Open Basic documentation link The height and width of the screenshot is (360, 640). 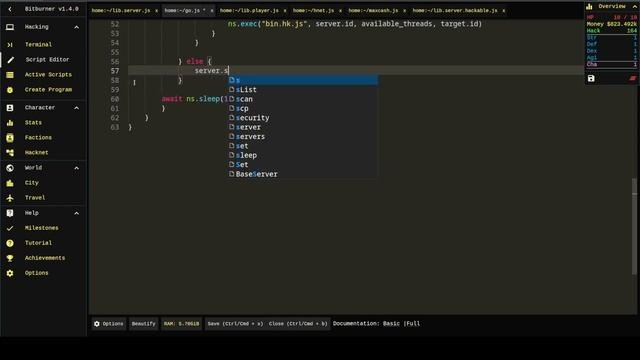[x=391, y=324]
